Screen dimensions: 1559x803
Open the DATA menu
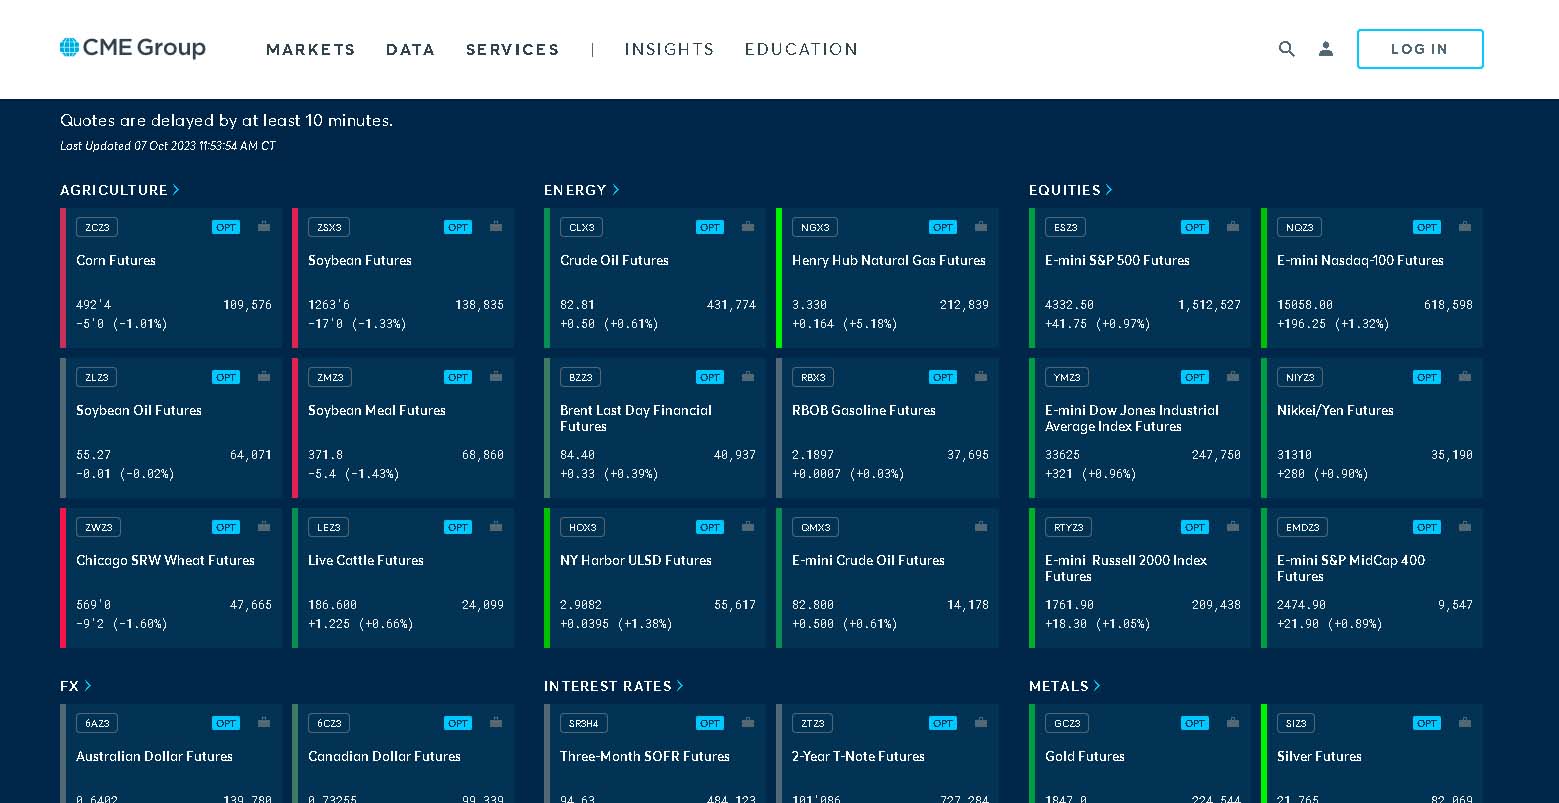point(411,50)
